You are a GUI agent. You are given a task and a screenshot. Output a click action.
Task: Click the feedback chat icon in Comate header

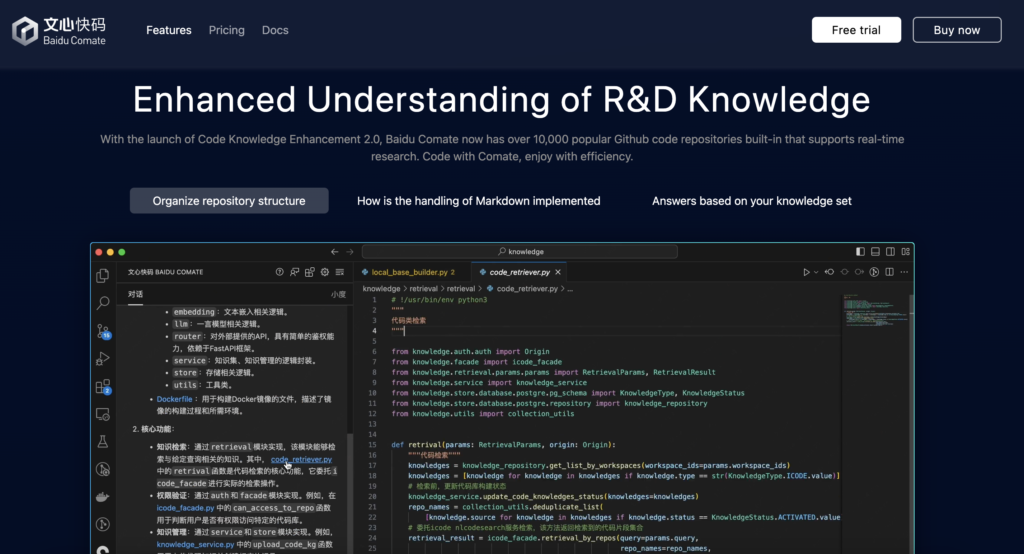(x=295, y=272)
